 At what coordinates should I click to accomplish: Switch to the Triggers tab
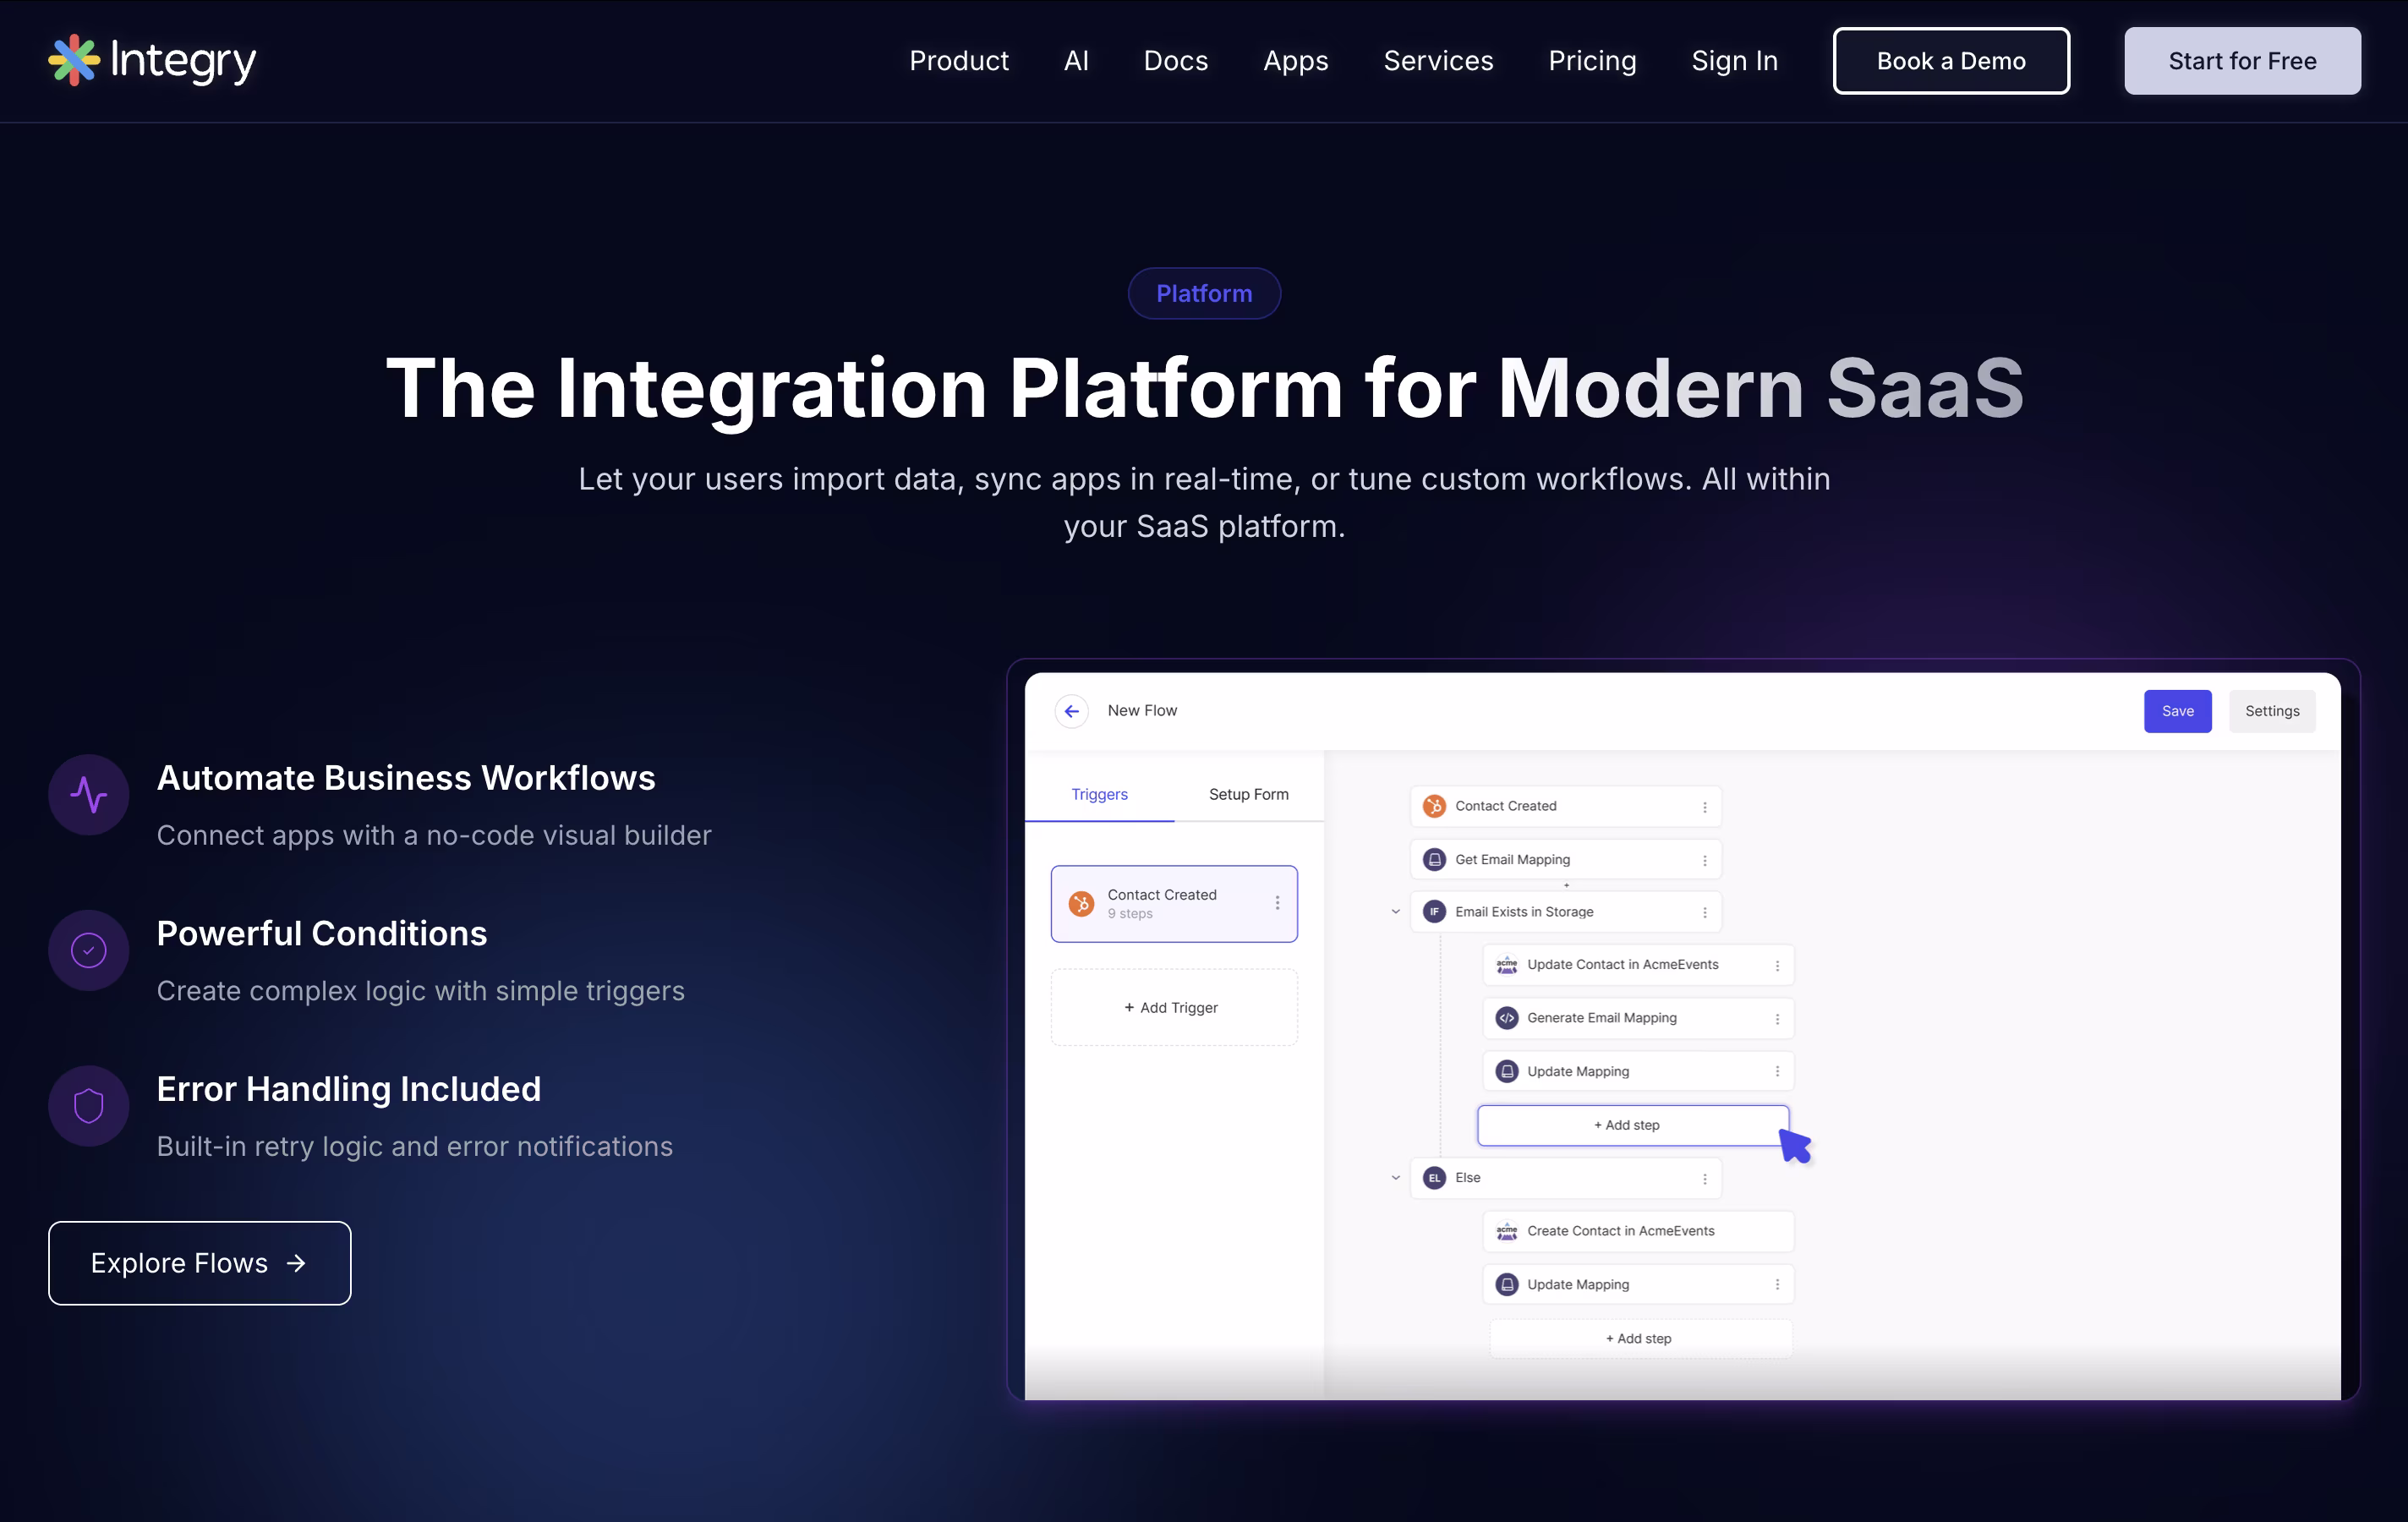(x=1099, y=794)
